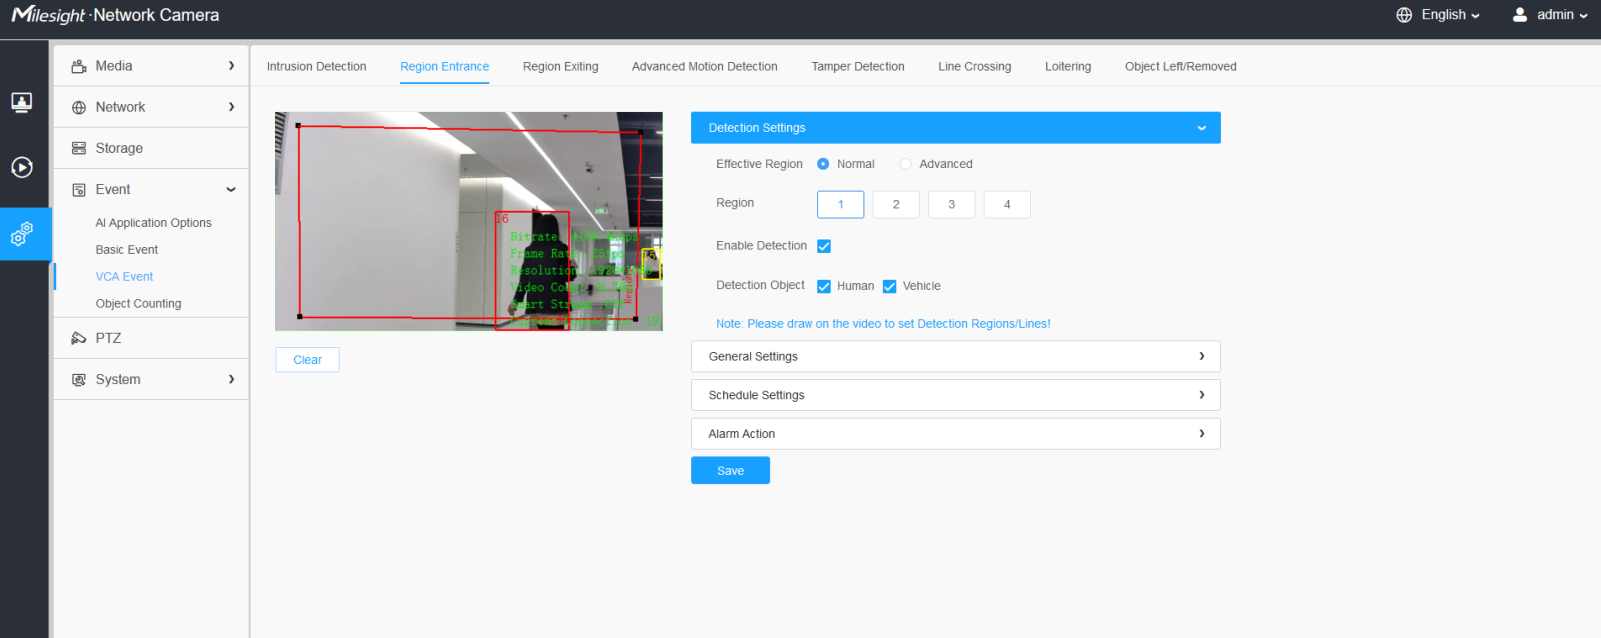
Task: Click the Media camera icon
Action: tap(79, 66)
